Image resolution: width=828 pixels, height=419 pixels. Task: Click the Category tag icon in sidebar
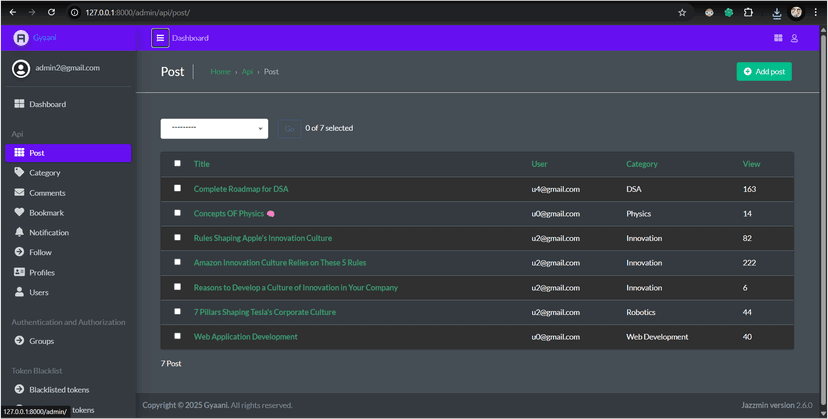point(19,172)
